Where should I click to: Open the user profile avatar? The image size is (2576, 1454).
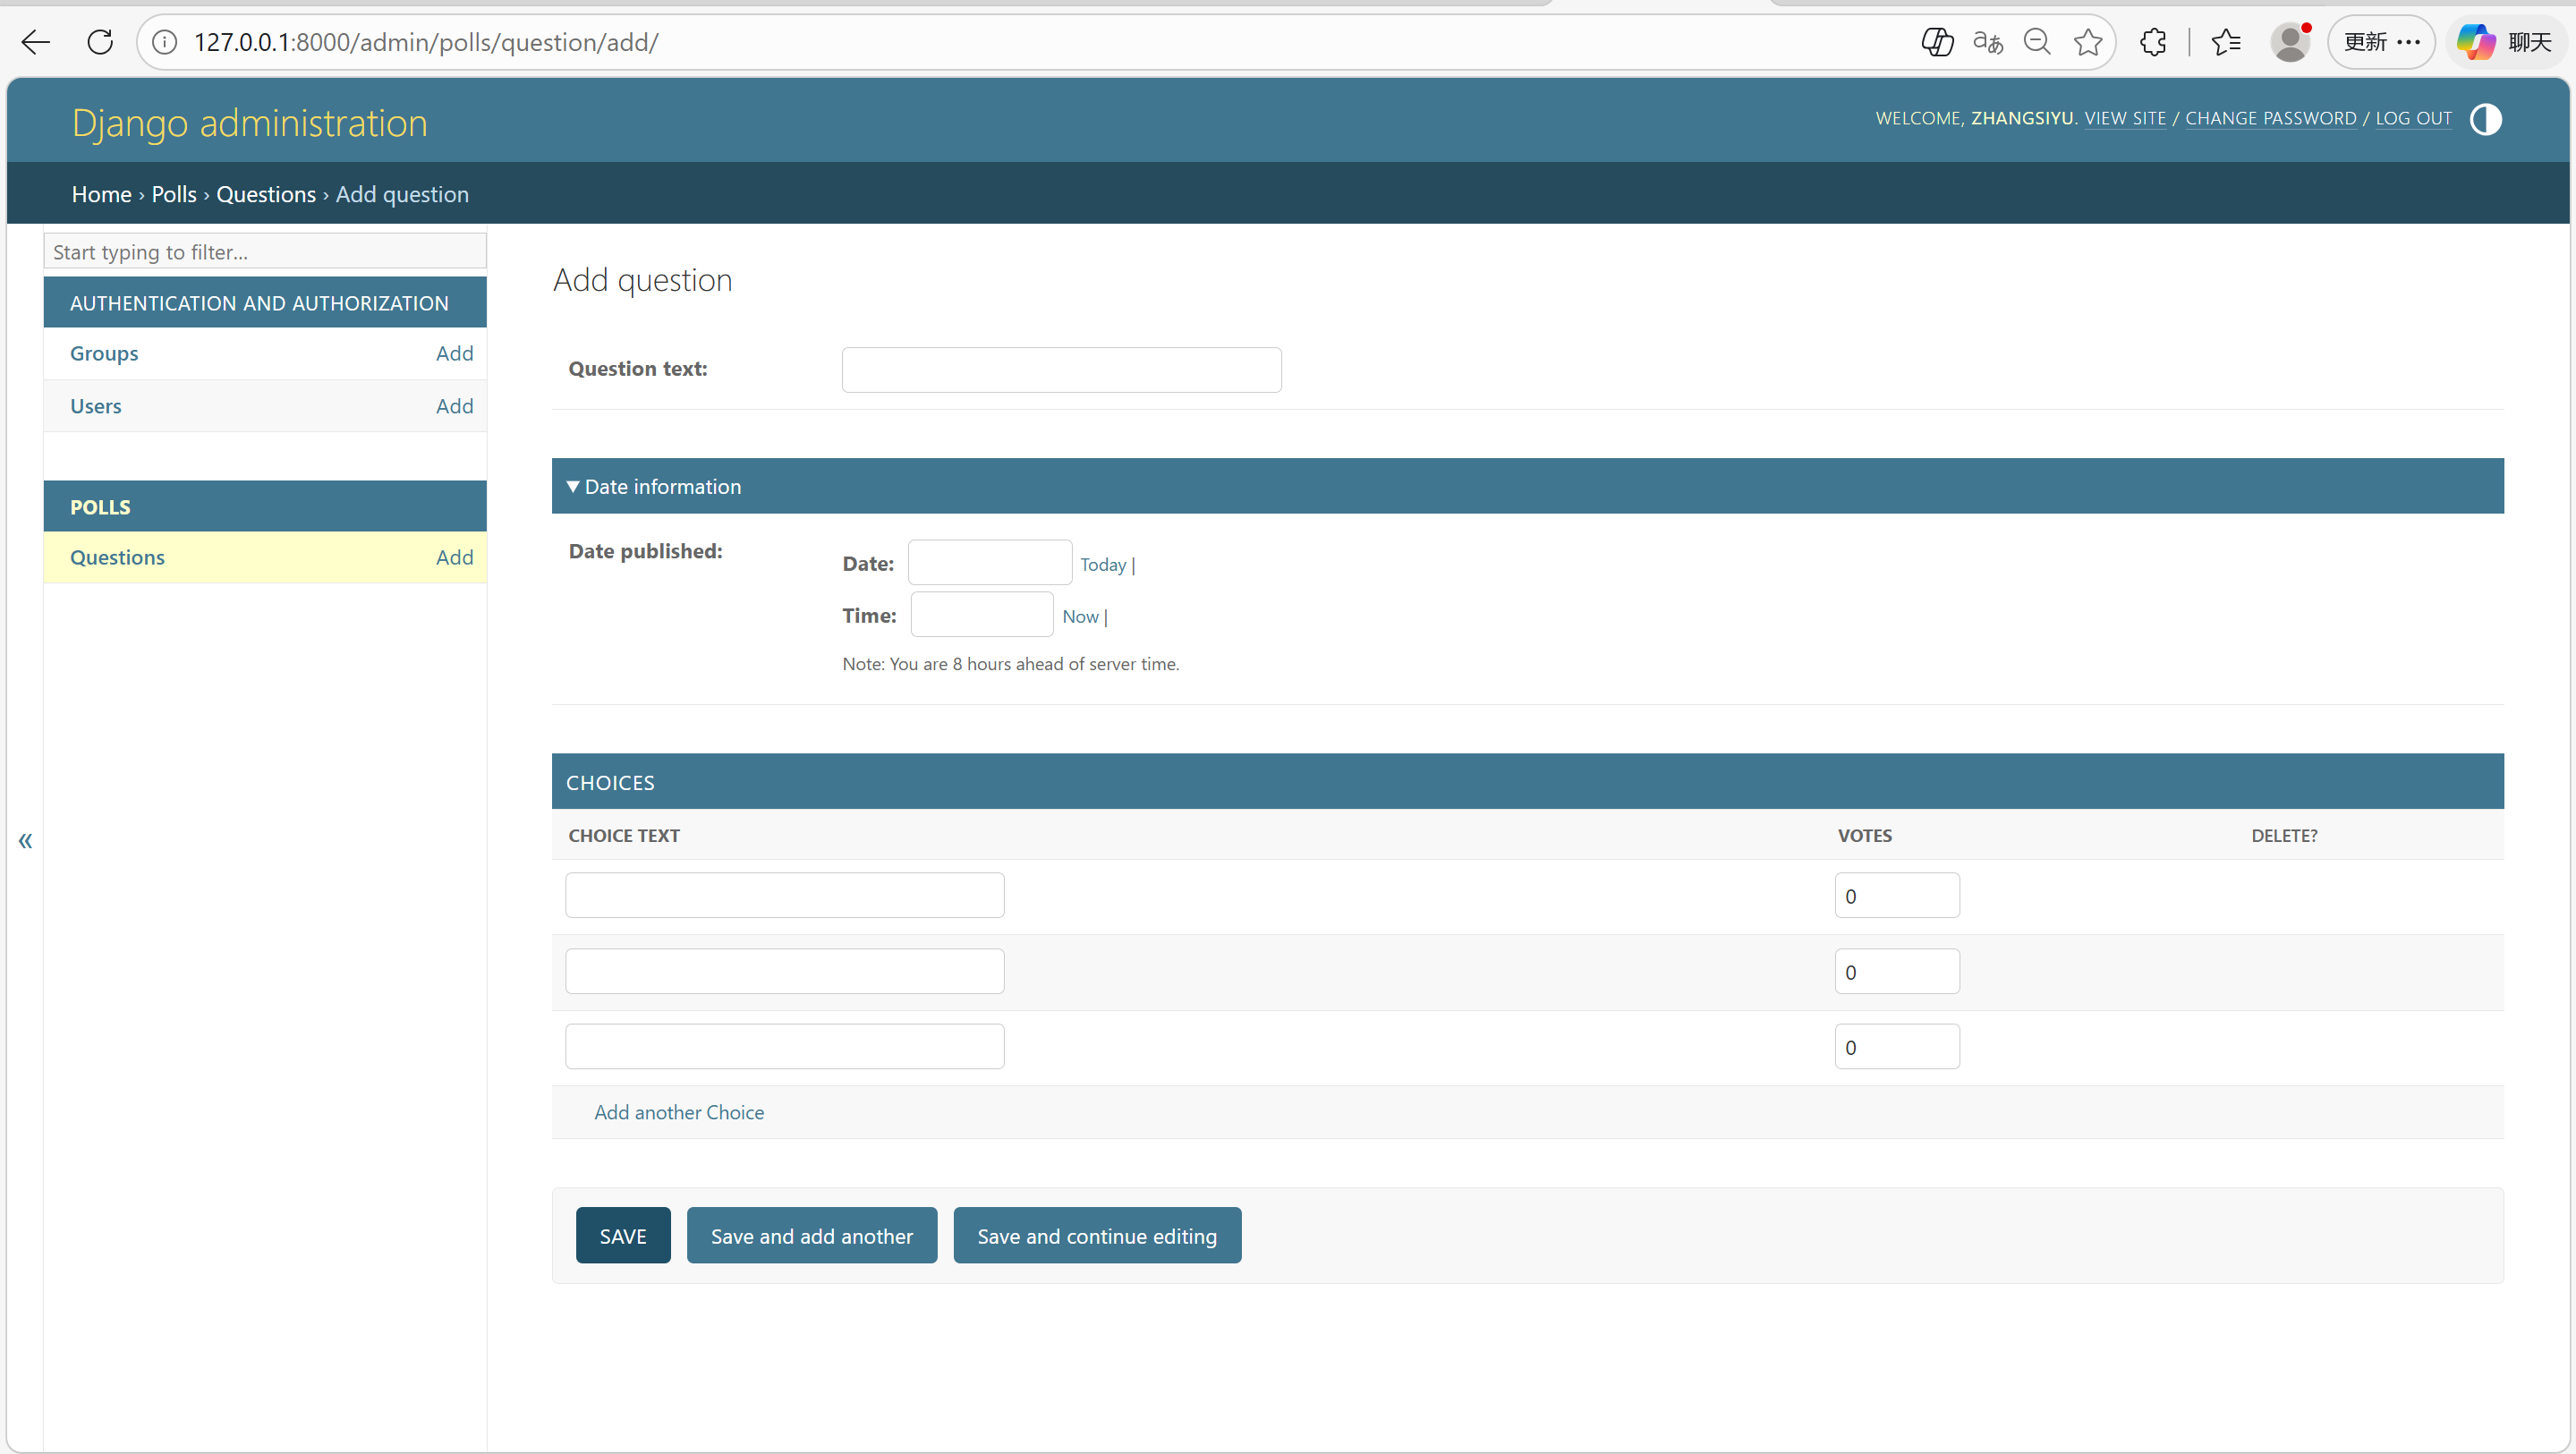[x=2290, y=42]
